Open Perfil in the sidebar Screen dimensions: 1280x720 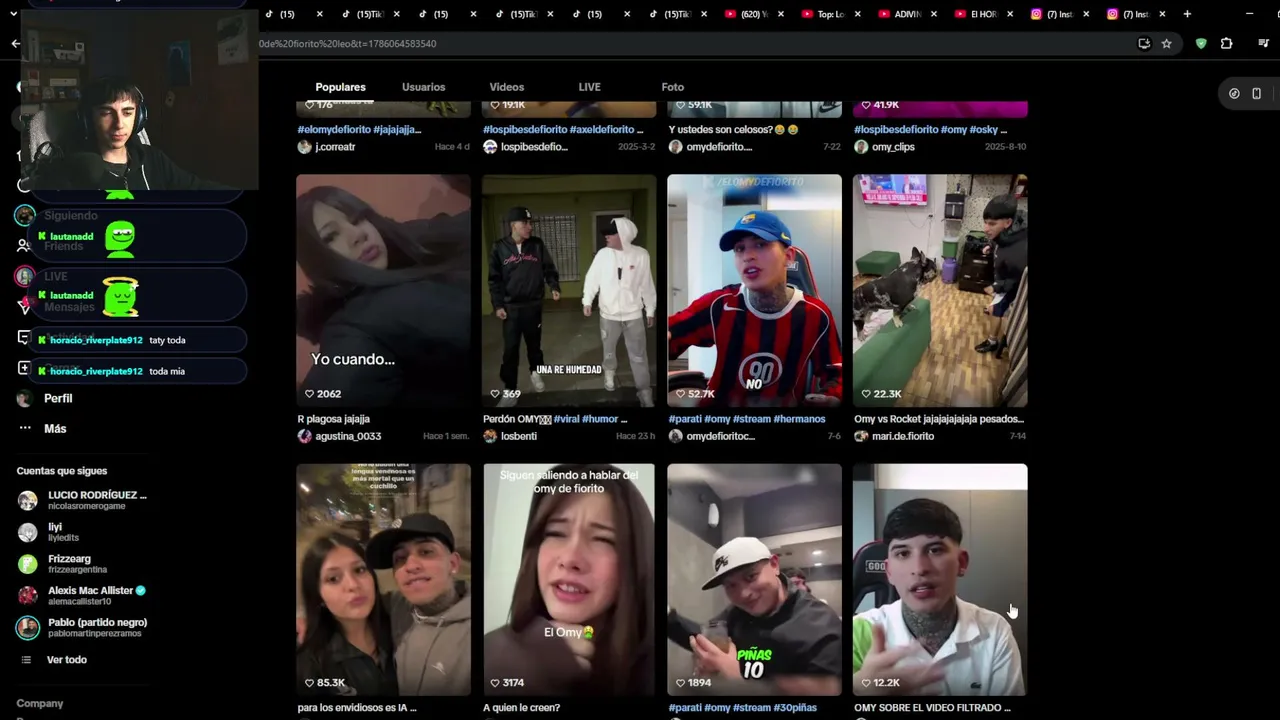(x=58, y=398)
